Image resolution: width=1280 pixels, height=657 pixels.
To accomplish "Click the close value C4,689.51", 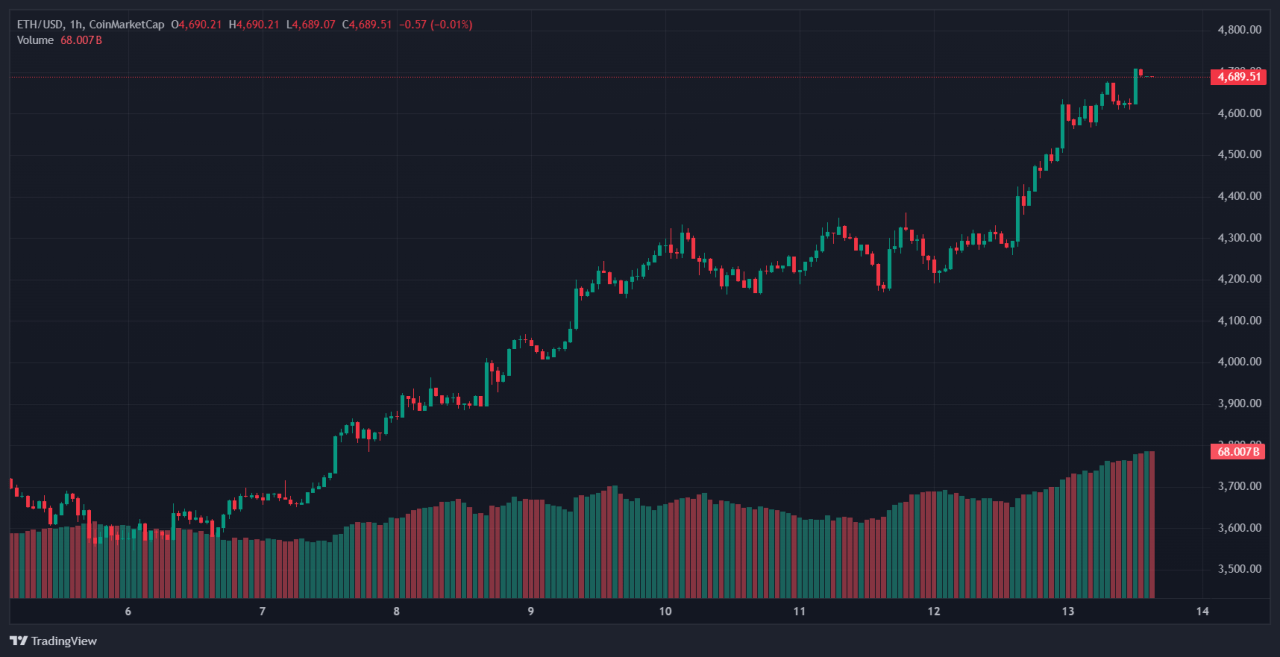I will (x=366, y=24).
